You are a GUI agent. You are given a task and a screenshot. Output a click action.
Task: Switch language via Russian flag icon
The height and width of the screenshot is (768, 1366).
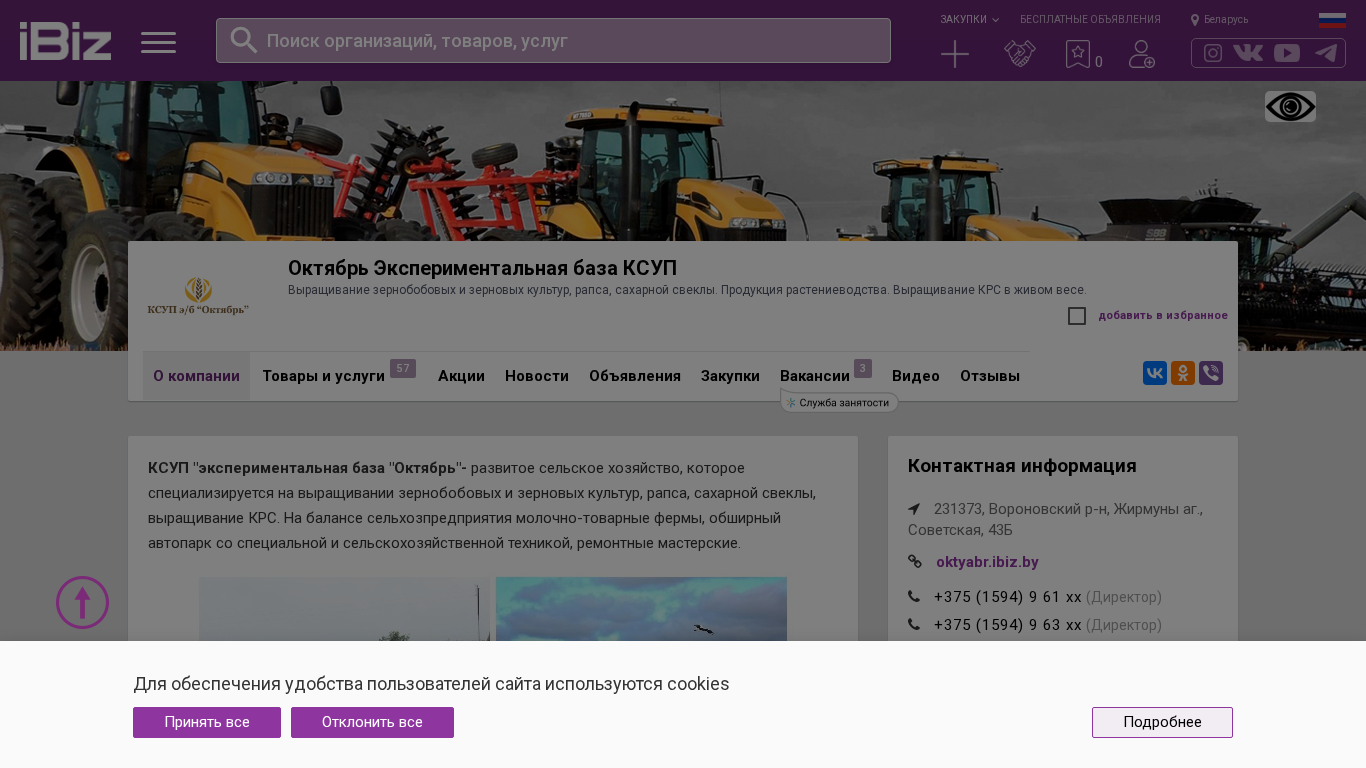[1332, 20]
